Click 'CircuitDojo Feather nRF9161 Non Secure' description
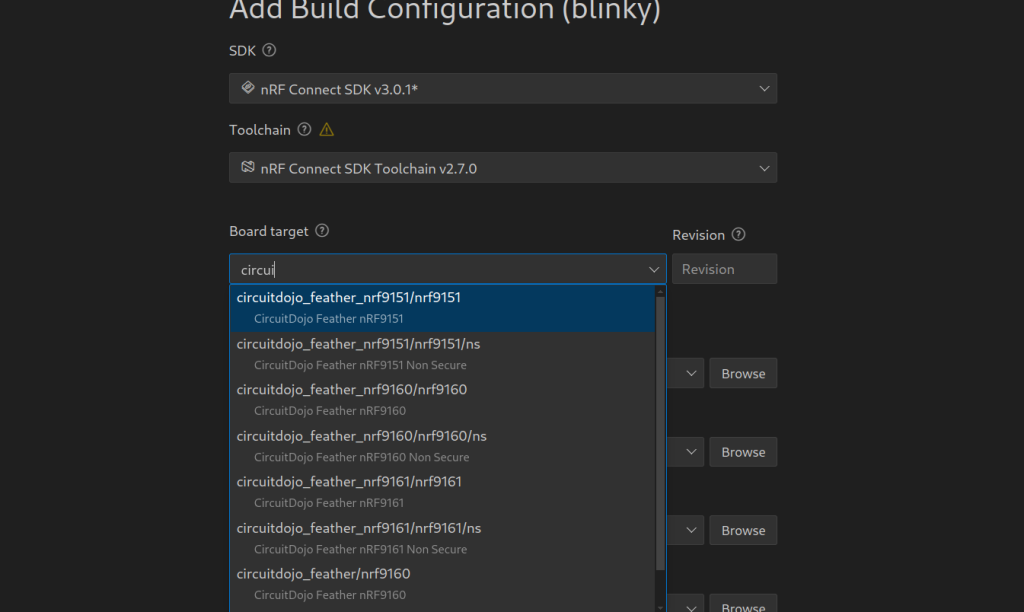Screen dimensions: 1024x612 pyautogui.click(x=360, y=549)
